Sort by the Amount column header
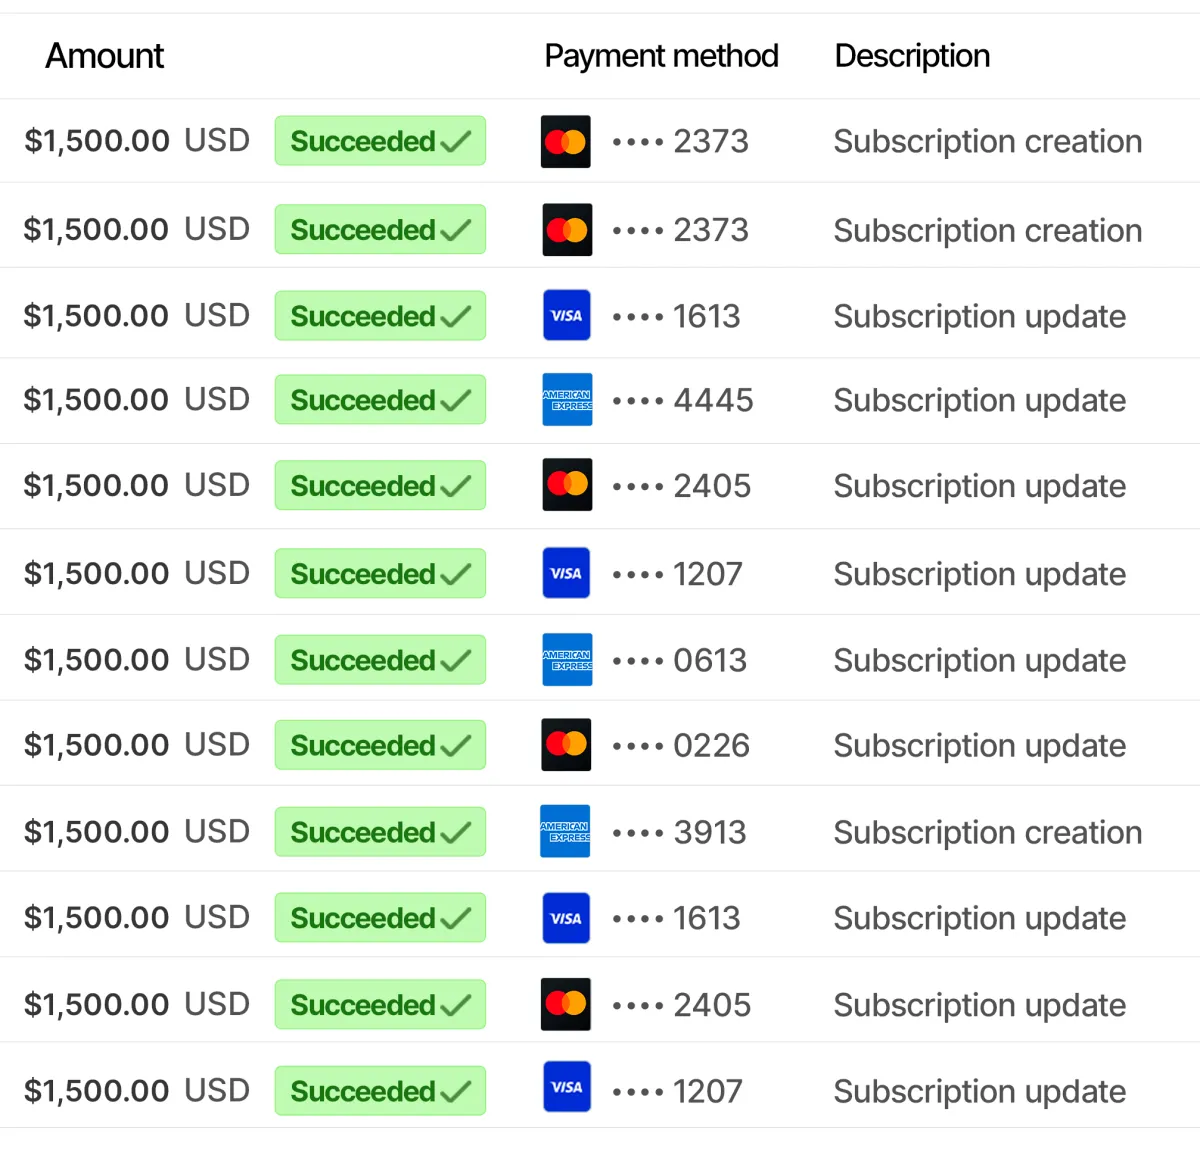The height and width of the screenshot is (1149, 1200). (105, 56)
